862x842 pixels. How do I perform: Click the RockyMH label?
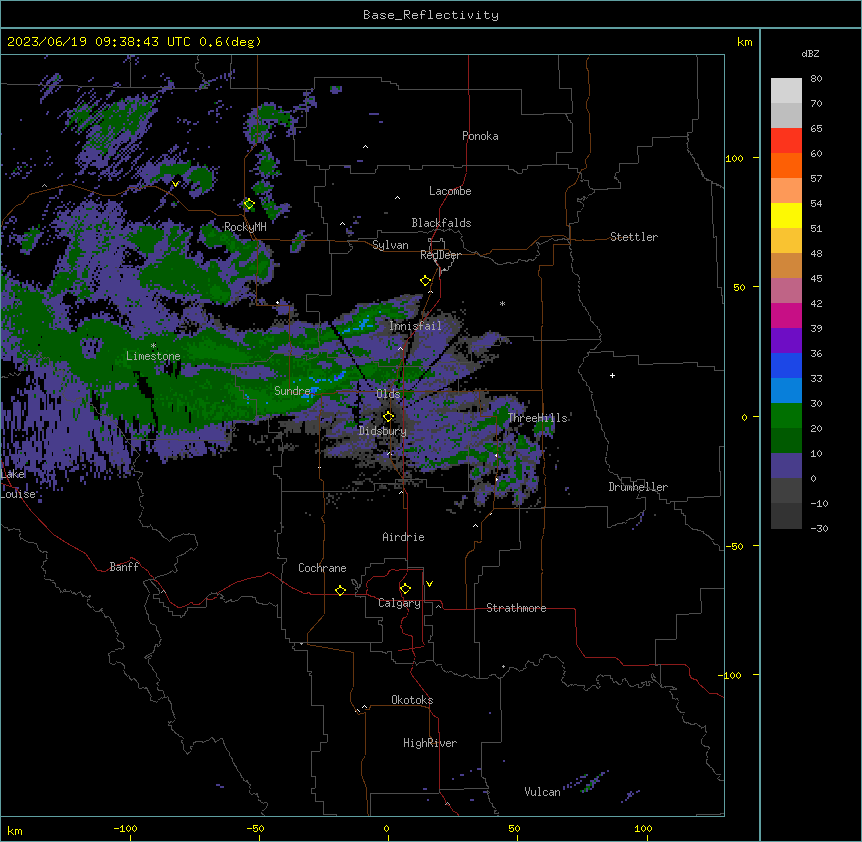tap(245, 227)
